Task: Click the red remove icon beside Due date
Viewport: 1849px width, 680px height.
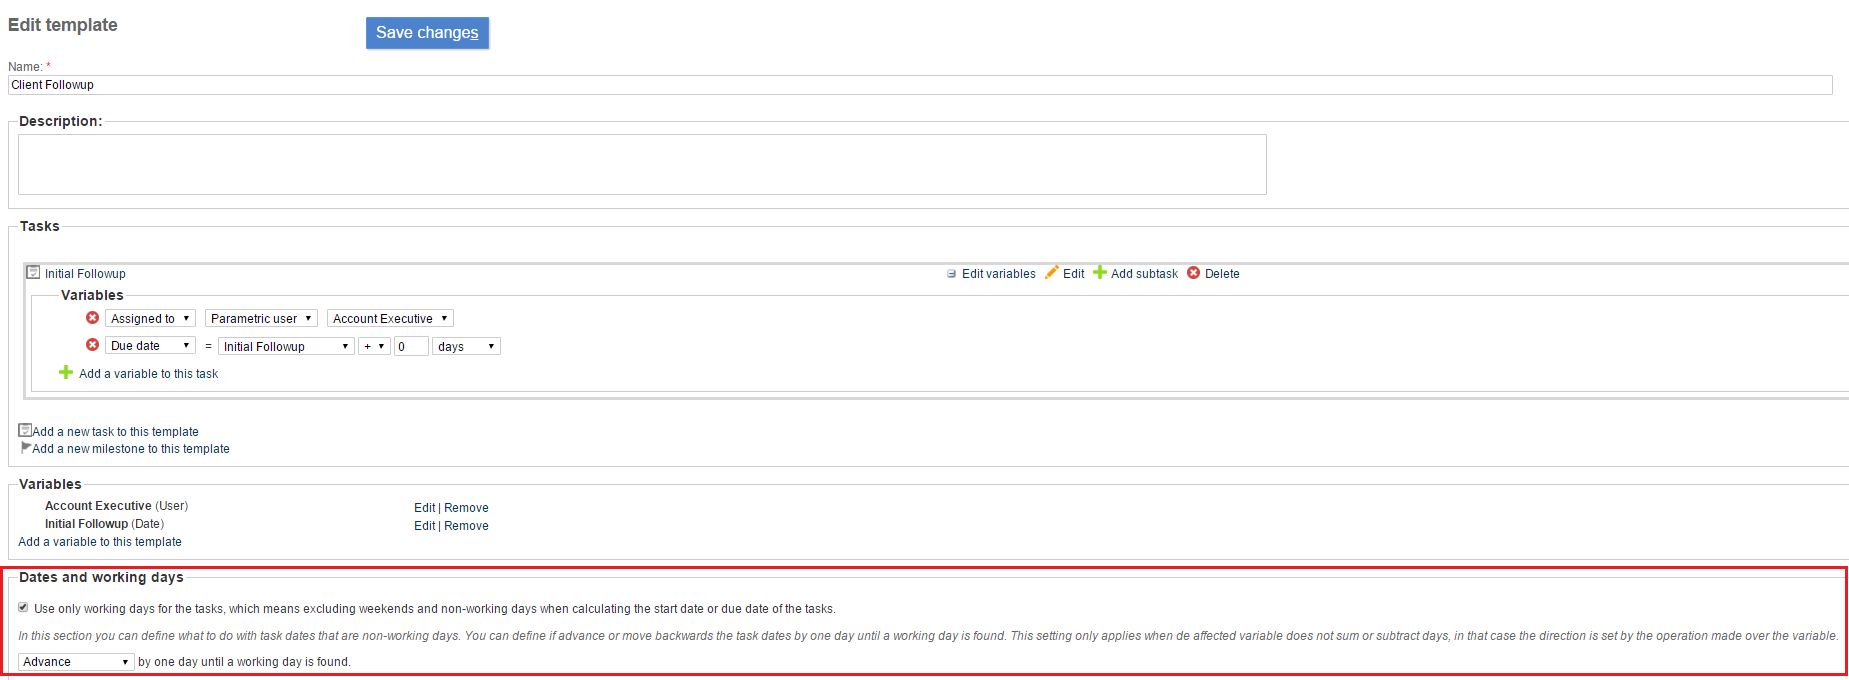Action: click(x=92, y=345)
